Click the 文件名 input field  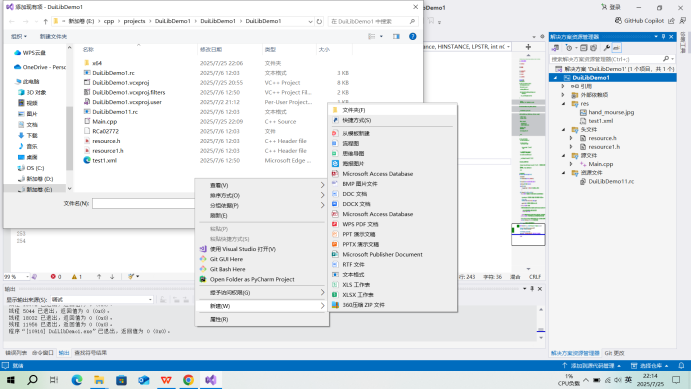pyautogui.click(x=143, y=204)
